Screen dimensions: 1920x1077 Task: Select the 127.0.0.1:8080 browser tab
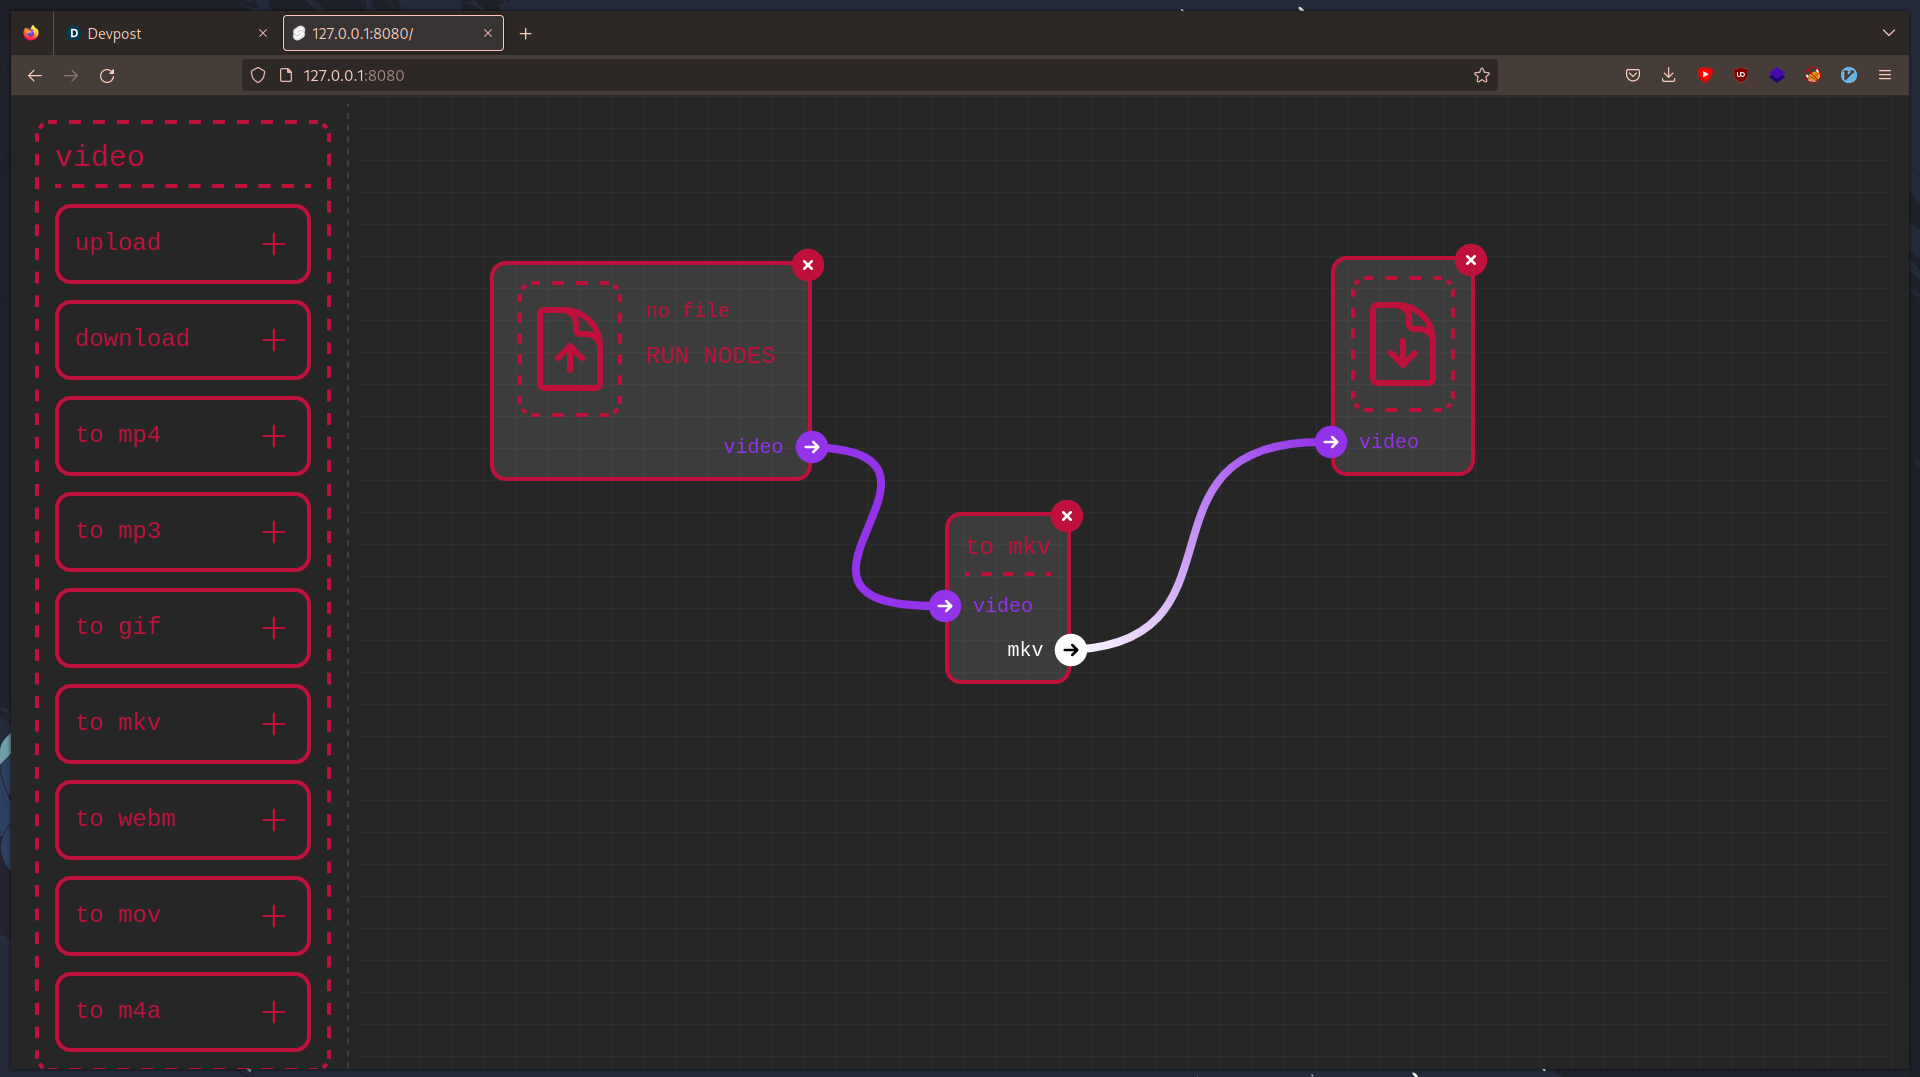click(393, 33)
